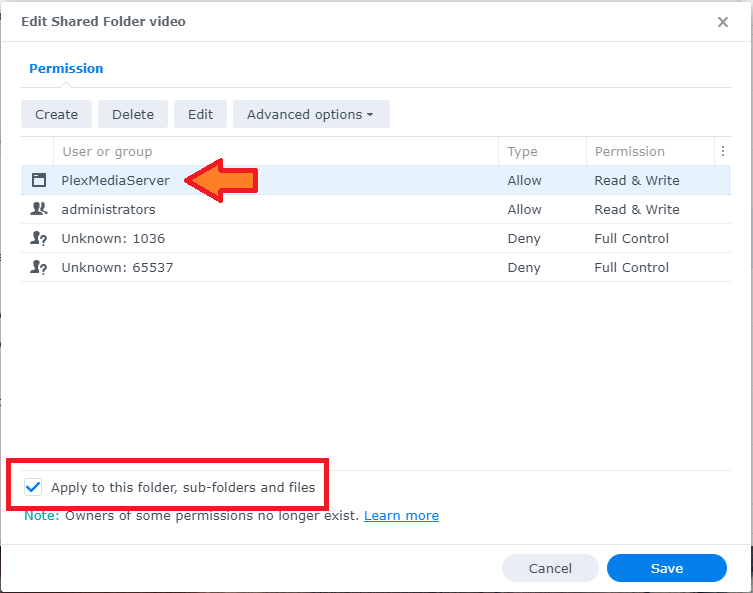Sort by the Type column header
The width and height of the screenshot is (753, 593).
point(522,152)
